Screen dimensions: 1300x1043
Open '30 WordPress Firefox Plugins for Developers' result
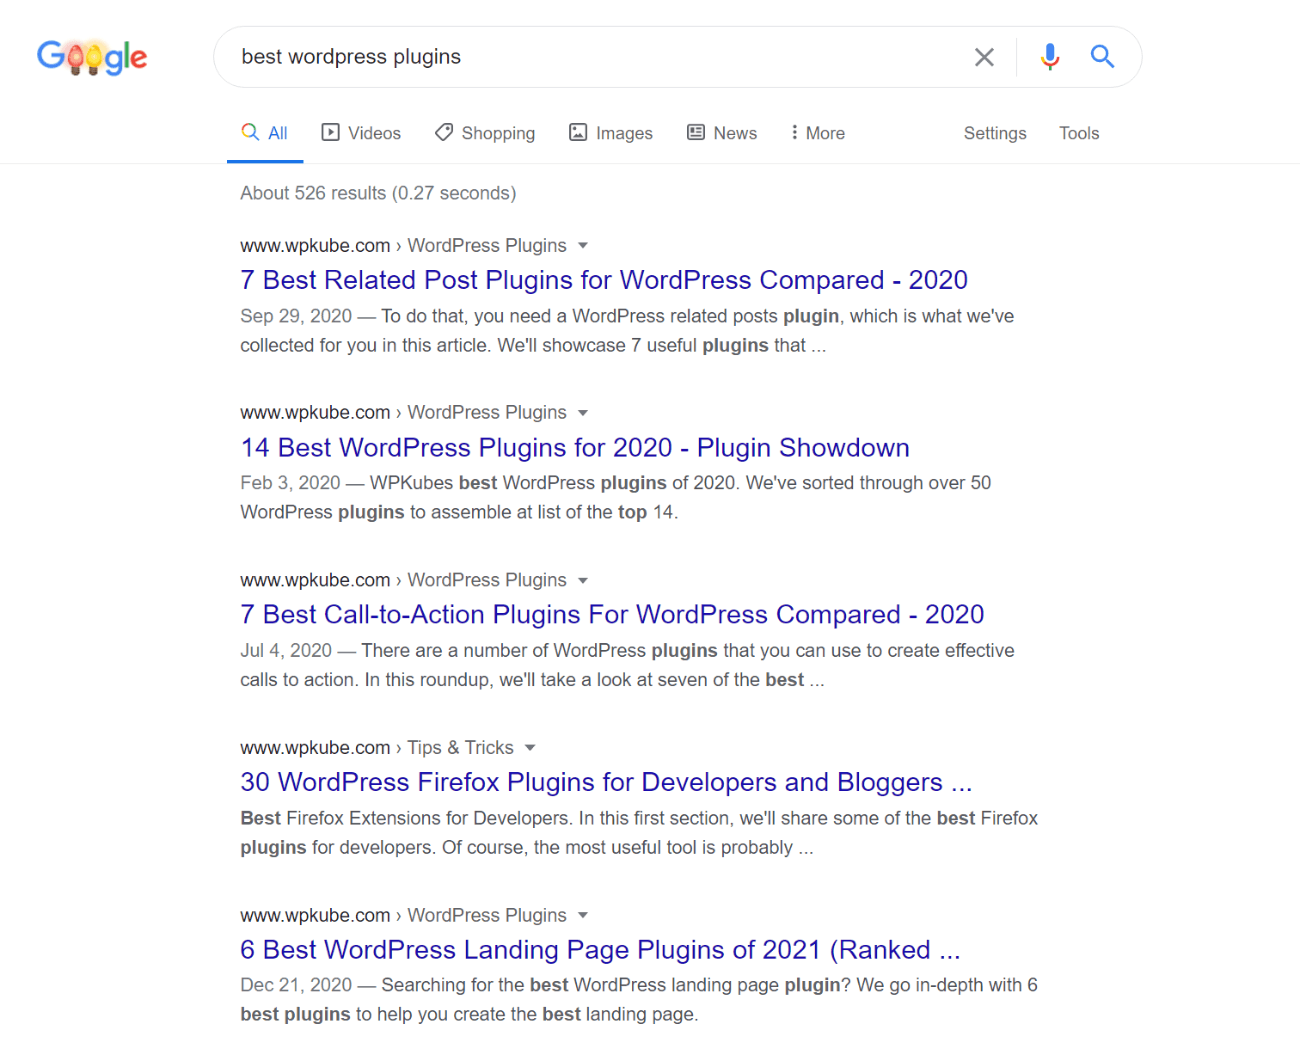[x=606, y=782]
